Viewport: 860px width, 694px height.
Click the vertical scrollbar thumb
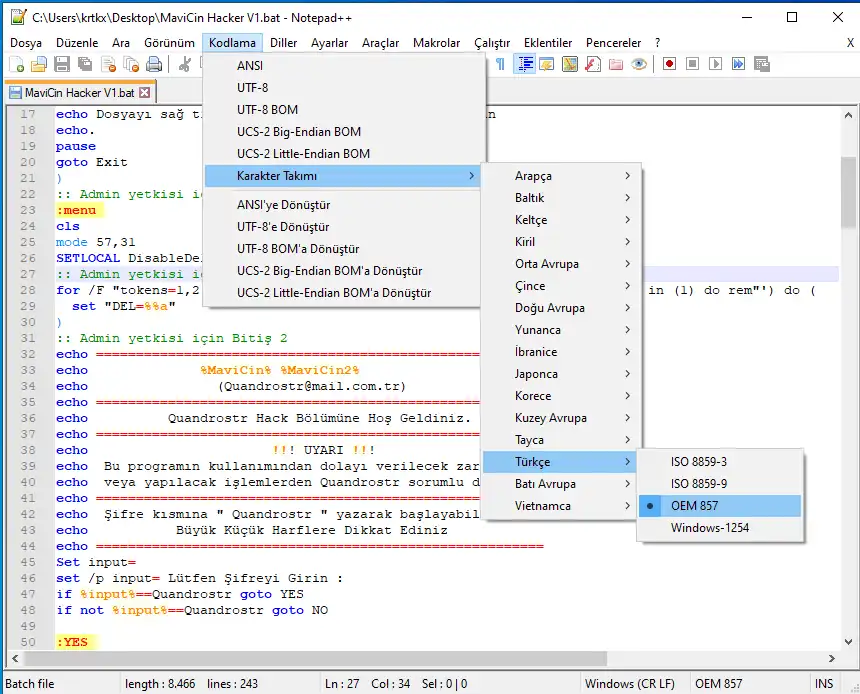click(848, 192)
